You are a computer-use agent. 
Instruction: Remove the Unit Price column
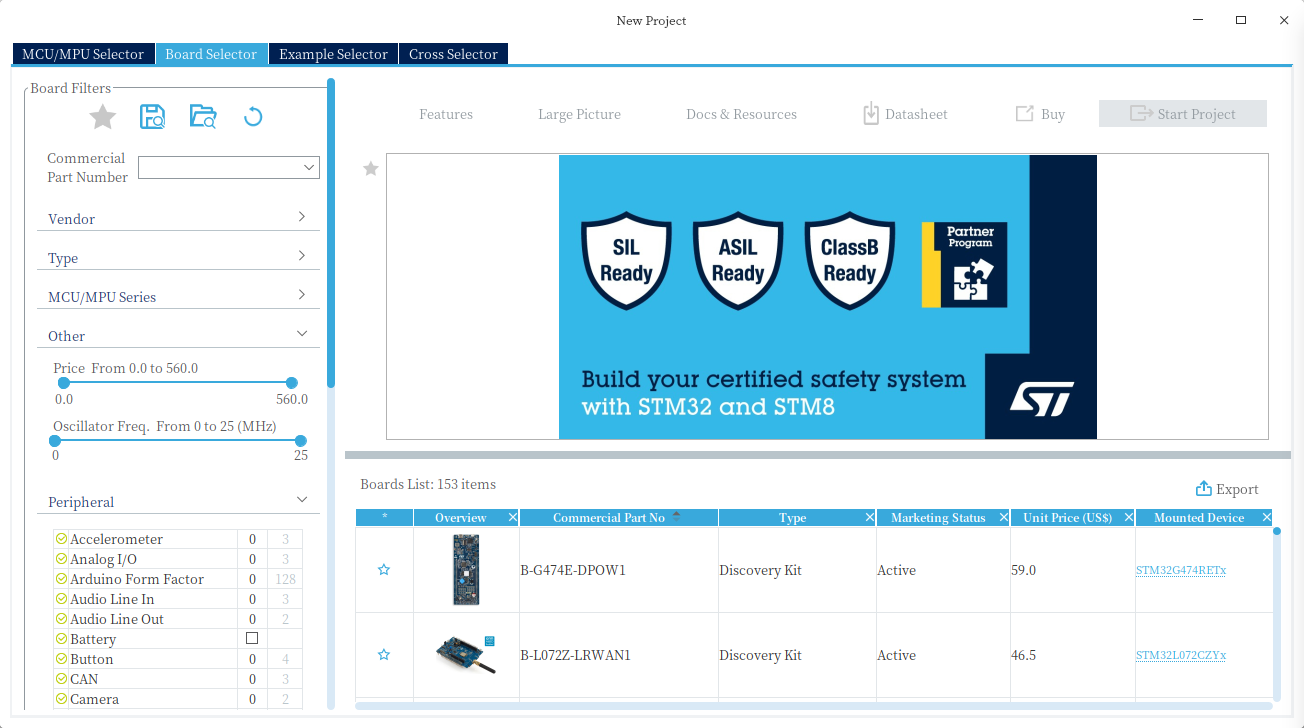pos(1129,517)
